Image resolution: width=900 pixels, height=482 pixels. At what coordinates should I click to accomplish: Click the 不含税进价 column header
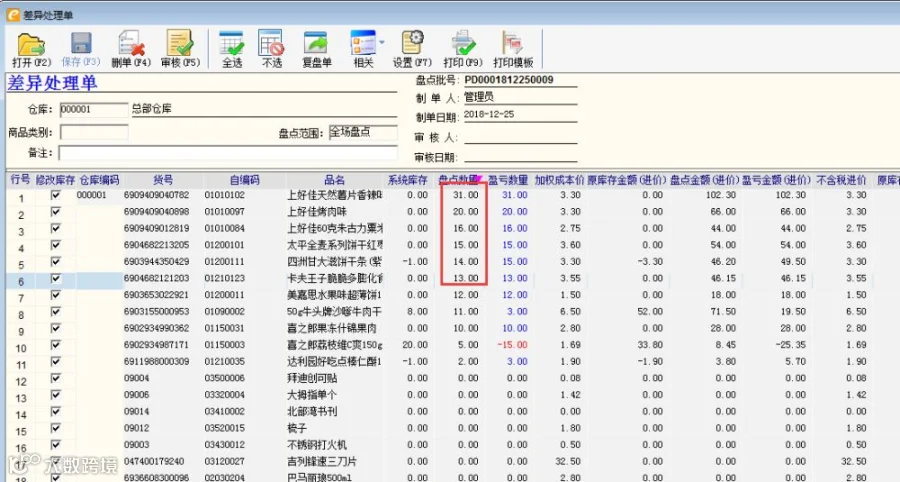pos(841,180)
